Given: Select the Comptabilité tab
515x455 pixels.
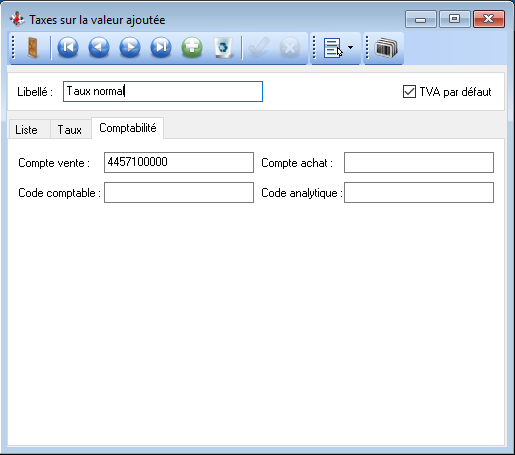Looking at the screenshot, I should [x=128, y=128].
